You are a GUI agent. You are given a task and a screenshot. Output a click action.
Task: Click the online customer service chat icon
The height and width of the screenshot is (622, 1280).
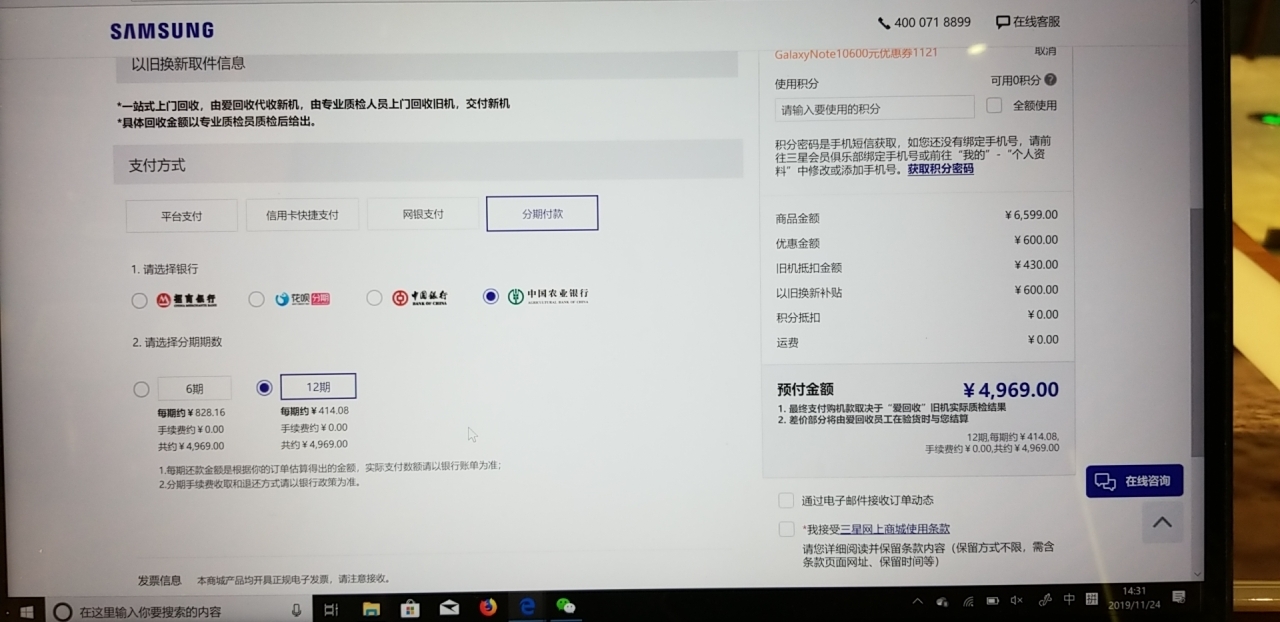1002,22
